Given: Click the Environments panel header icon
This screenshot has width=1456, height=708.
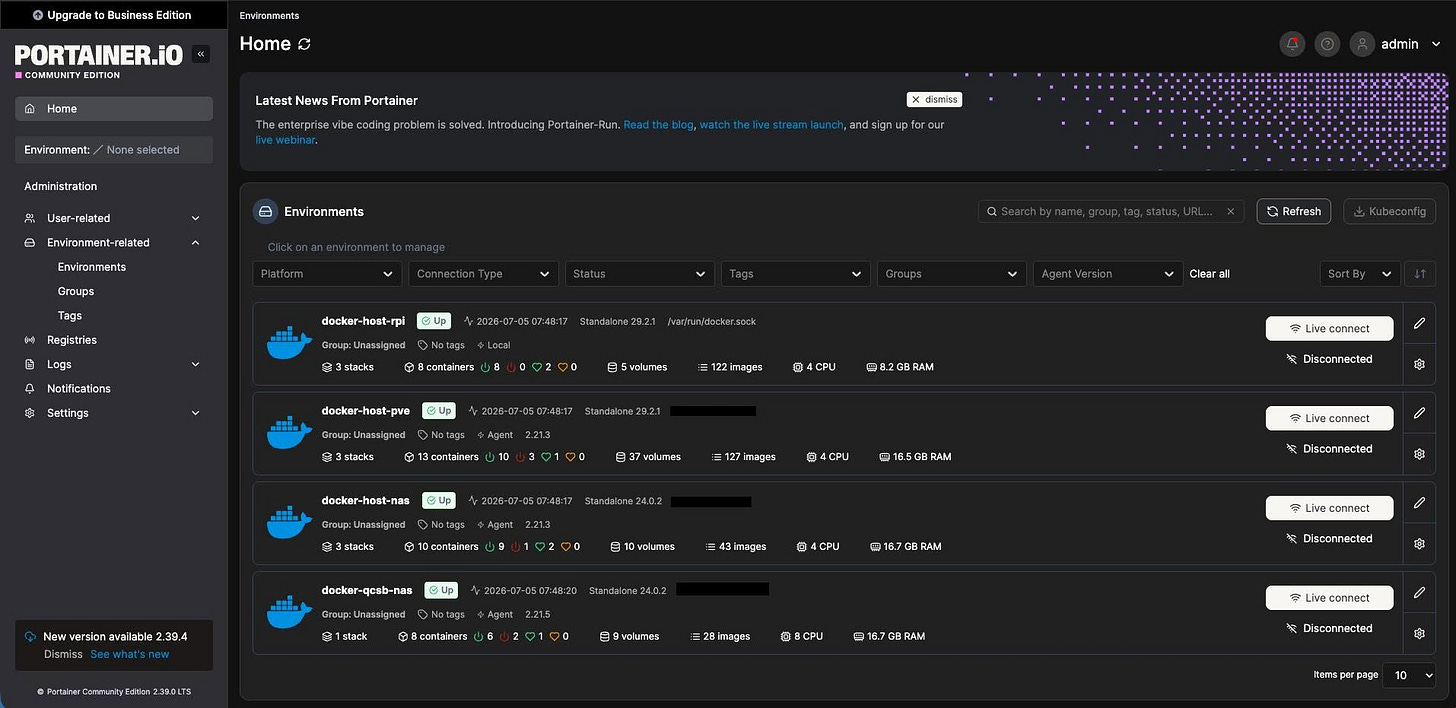Looking at the screenshot, I should click(x=265, y=211).
